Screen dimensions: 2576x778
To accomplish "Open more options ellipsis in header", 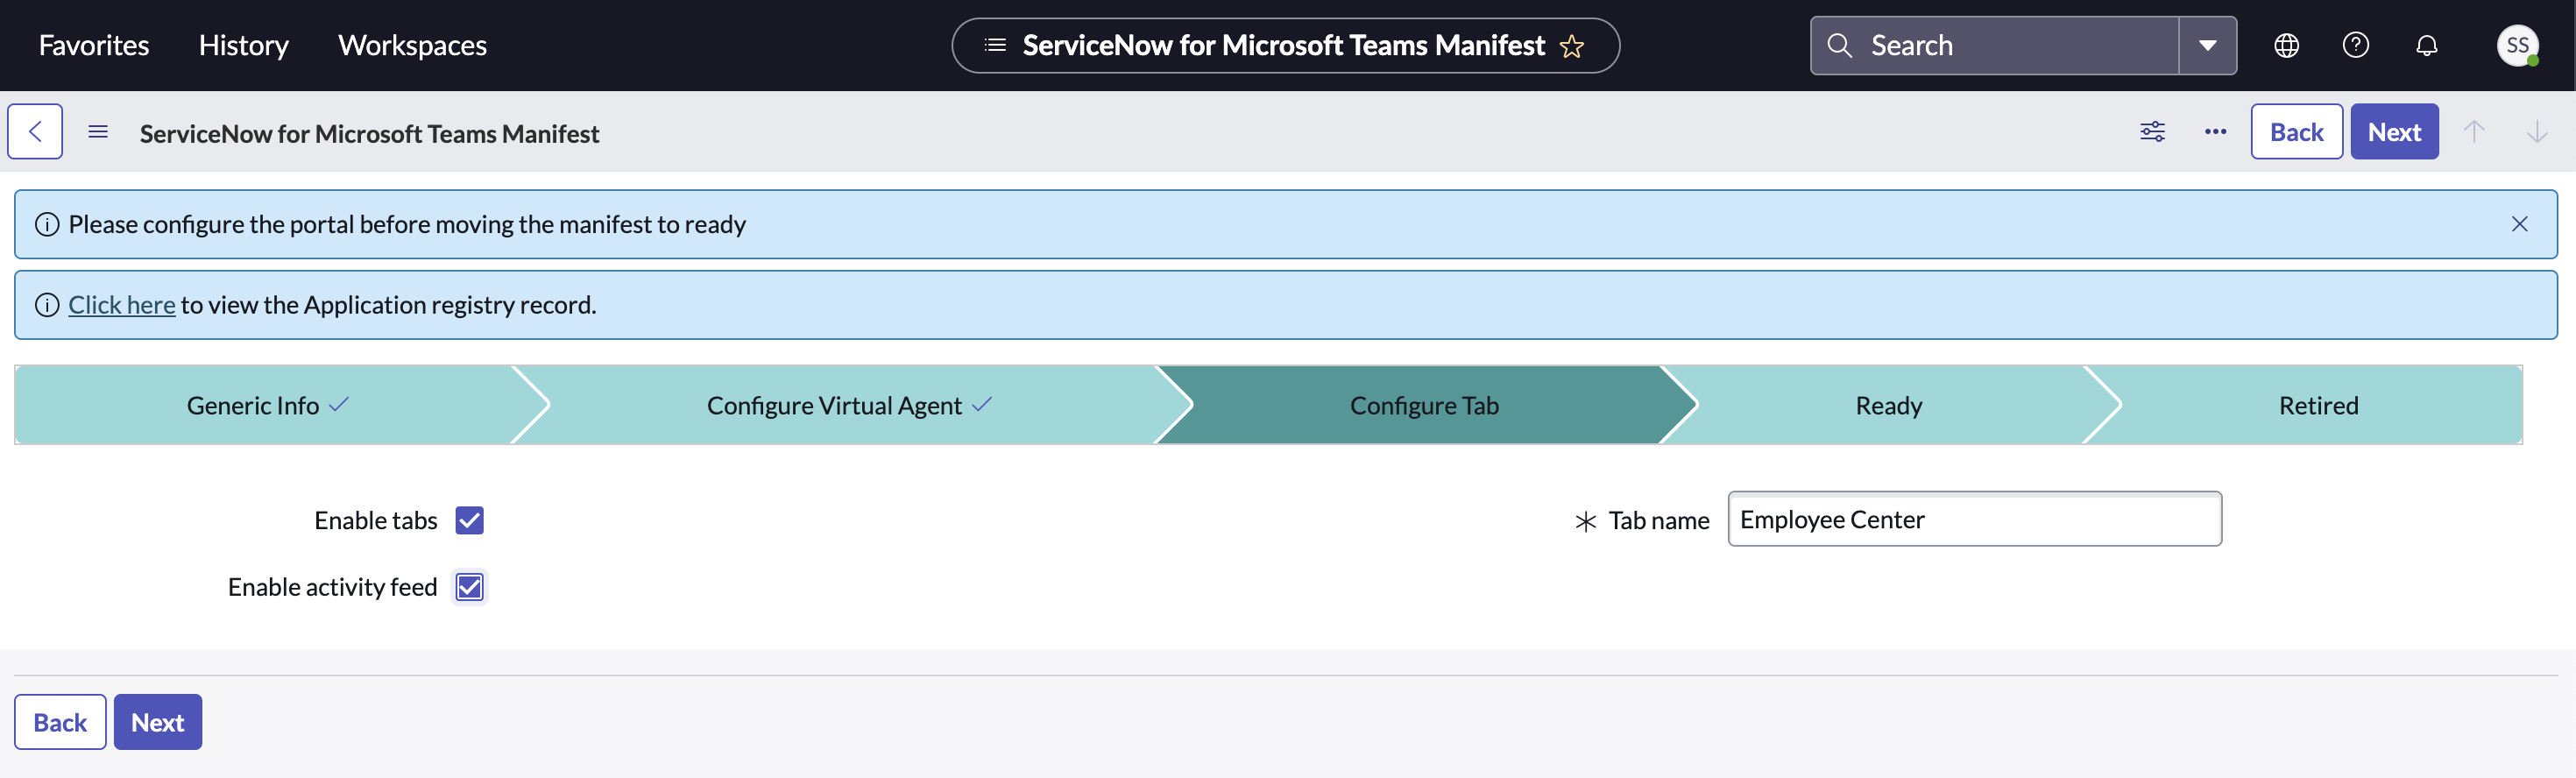I will (x=2215, y=132).
